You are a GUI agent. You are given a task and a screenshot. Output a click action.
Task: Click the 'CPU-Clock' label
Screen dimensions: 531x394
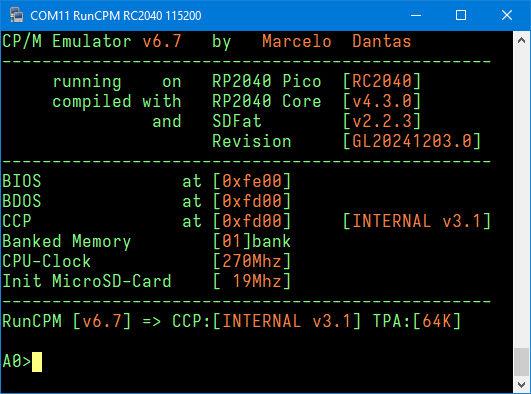coord(46,261)
